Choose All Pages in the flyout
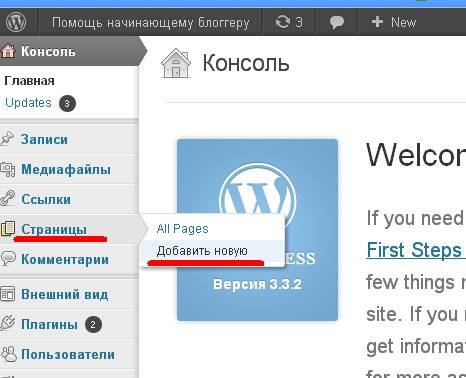466x378 pixels. click(182, 229)
